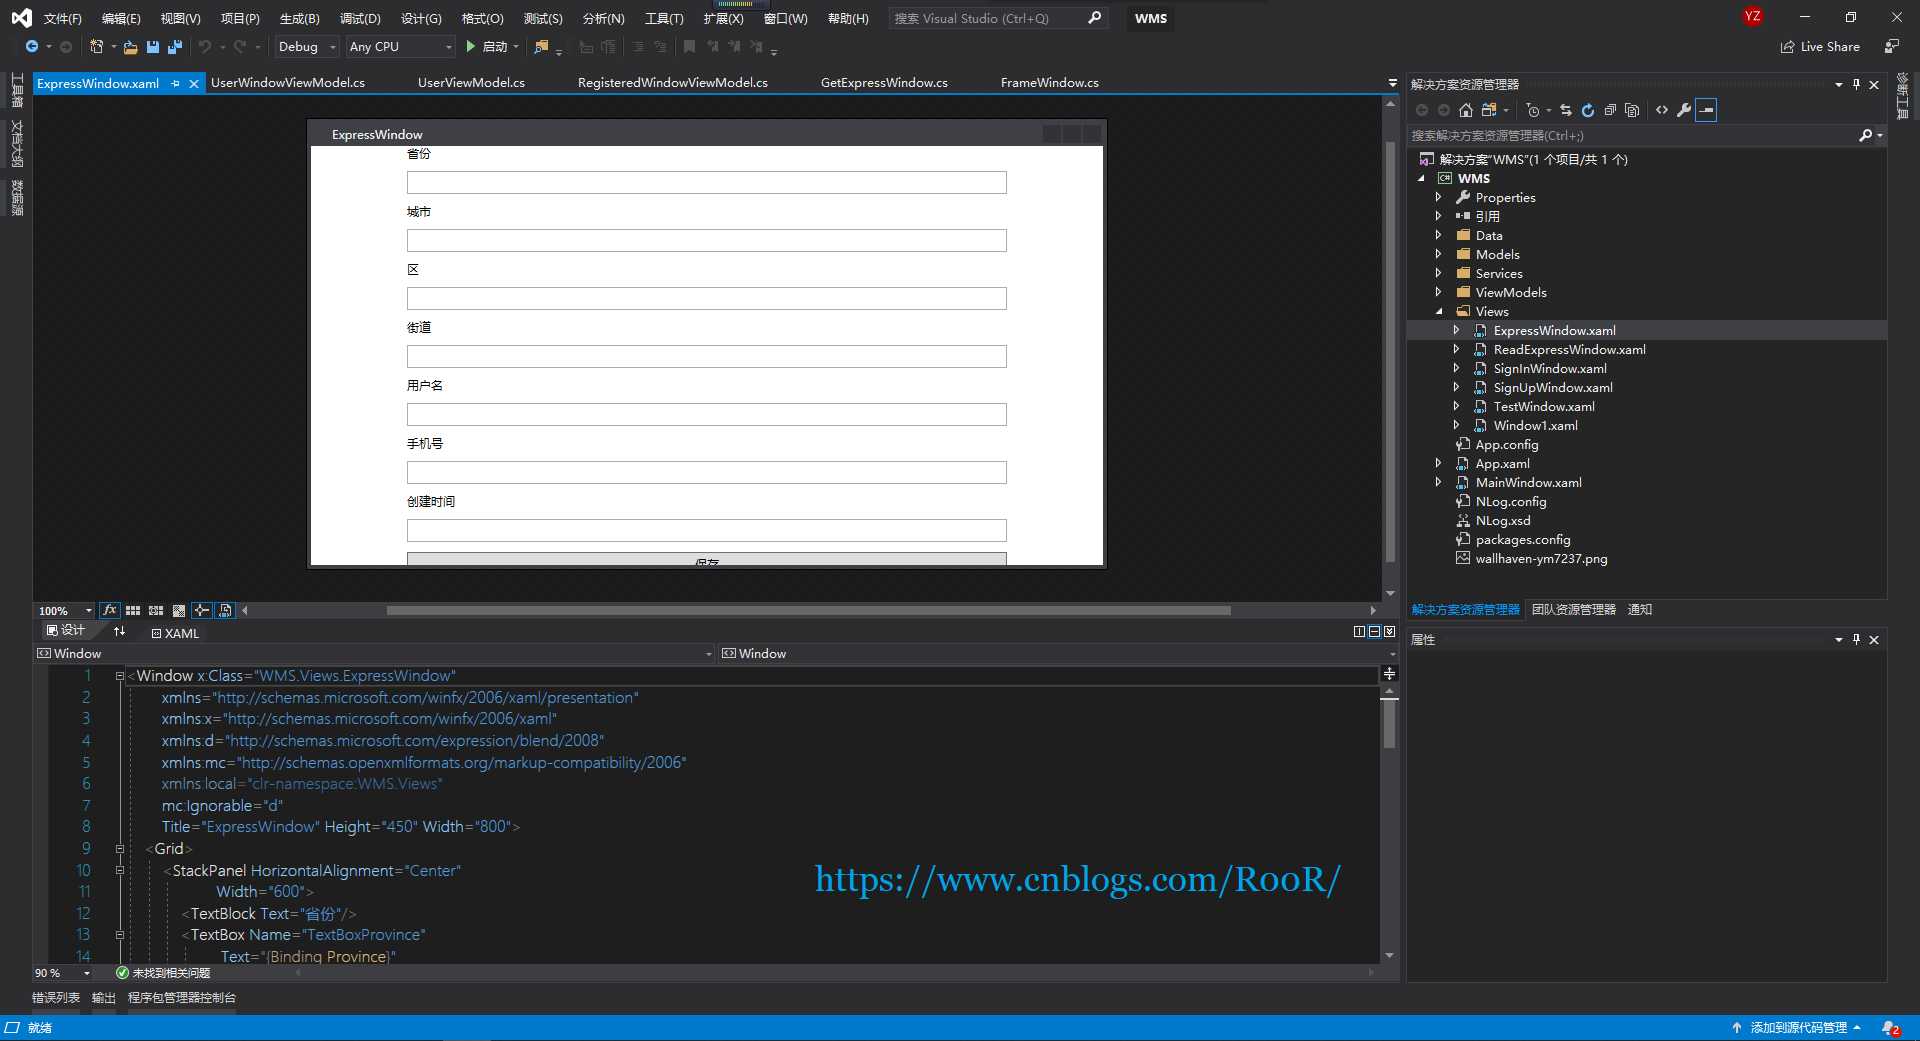The height and width of the screenshot is (1041, 1920).
Task: Toggle snapping to snaplines in designer
Action: tap(202, 610)
